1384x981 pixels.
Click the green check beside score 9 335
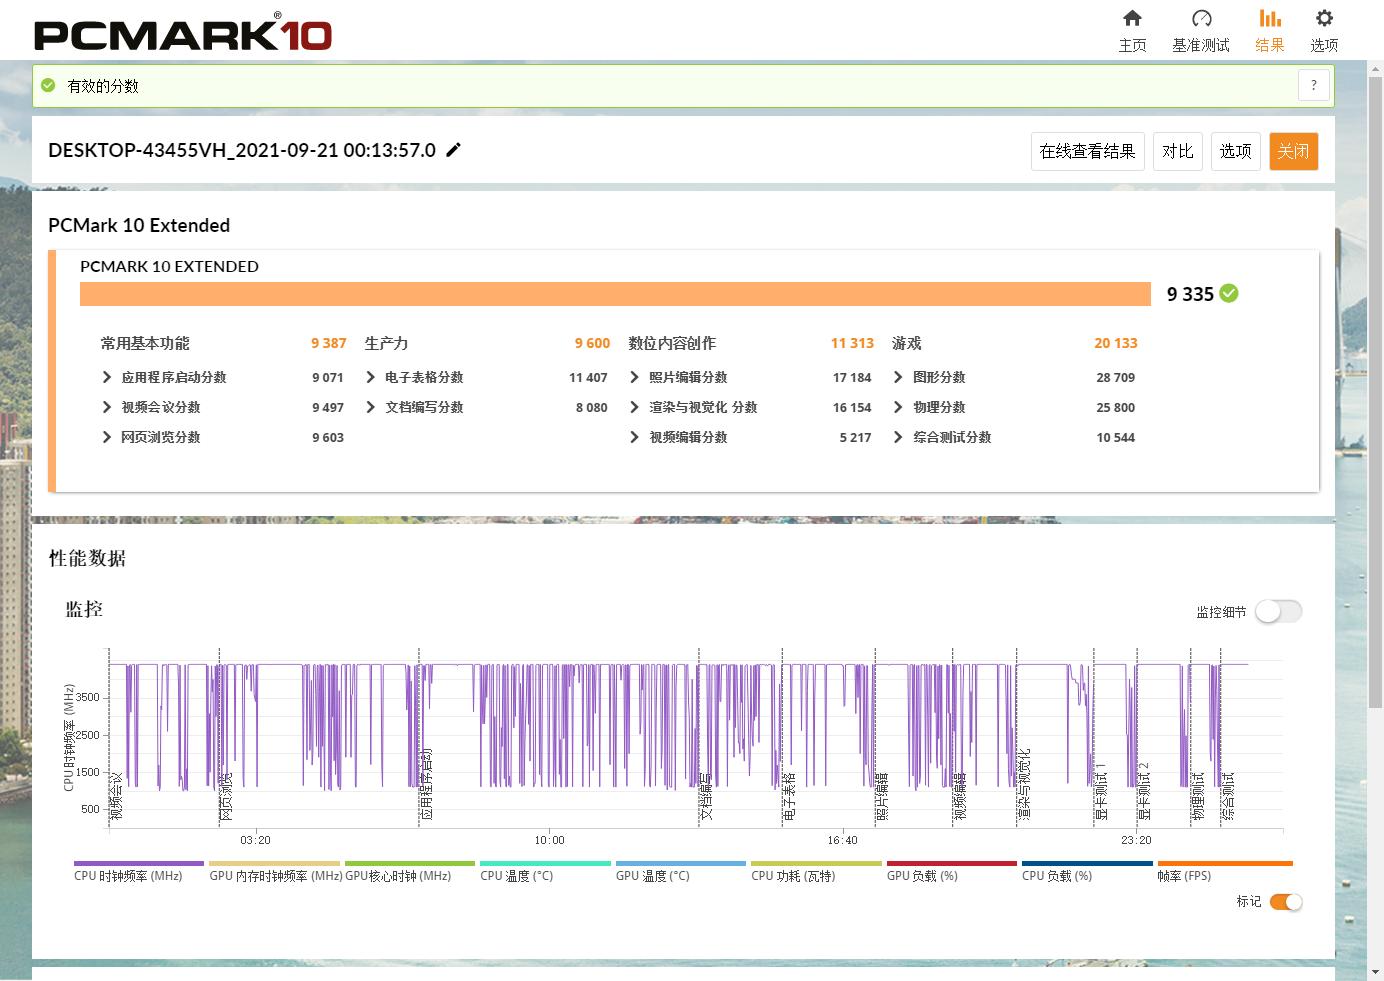(x=1229, y=293)
